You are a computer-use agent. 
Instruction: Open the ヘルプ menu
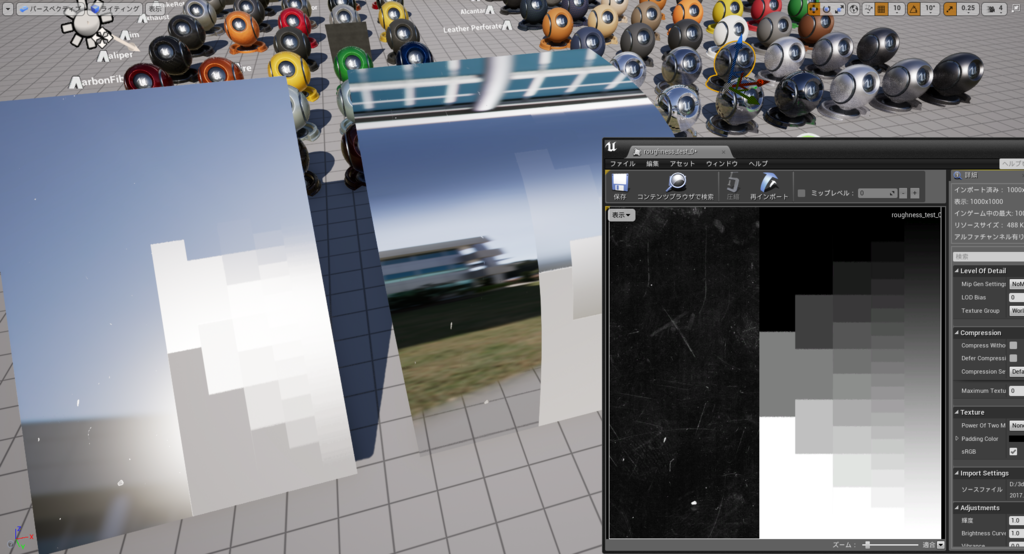click(758, 164)
